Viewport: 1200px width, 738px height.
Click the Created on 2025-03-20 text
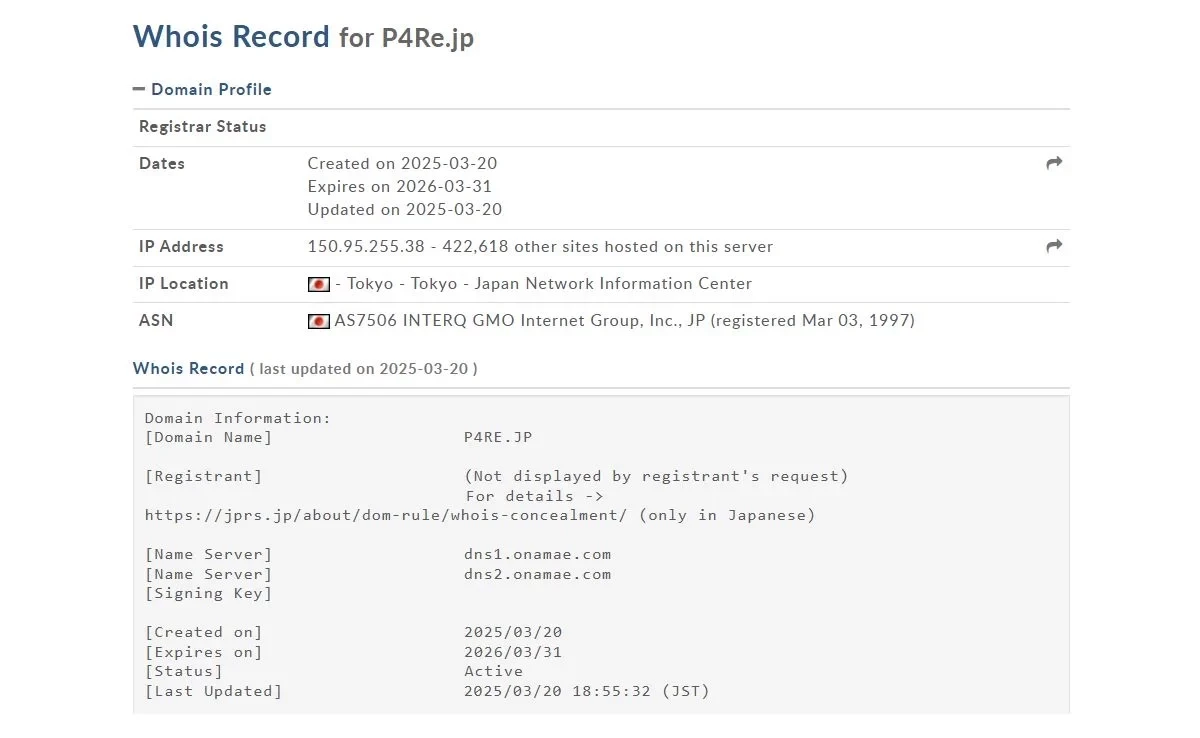pyautogui.click(x=402, y=163)
